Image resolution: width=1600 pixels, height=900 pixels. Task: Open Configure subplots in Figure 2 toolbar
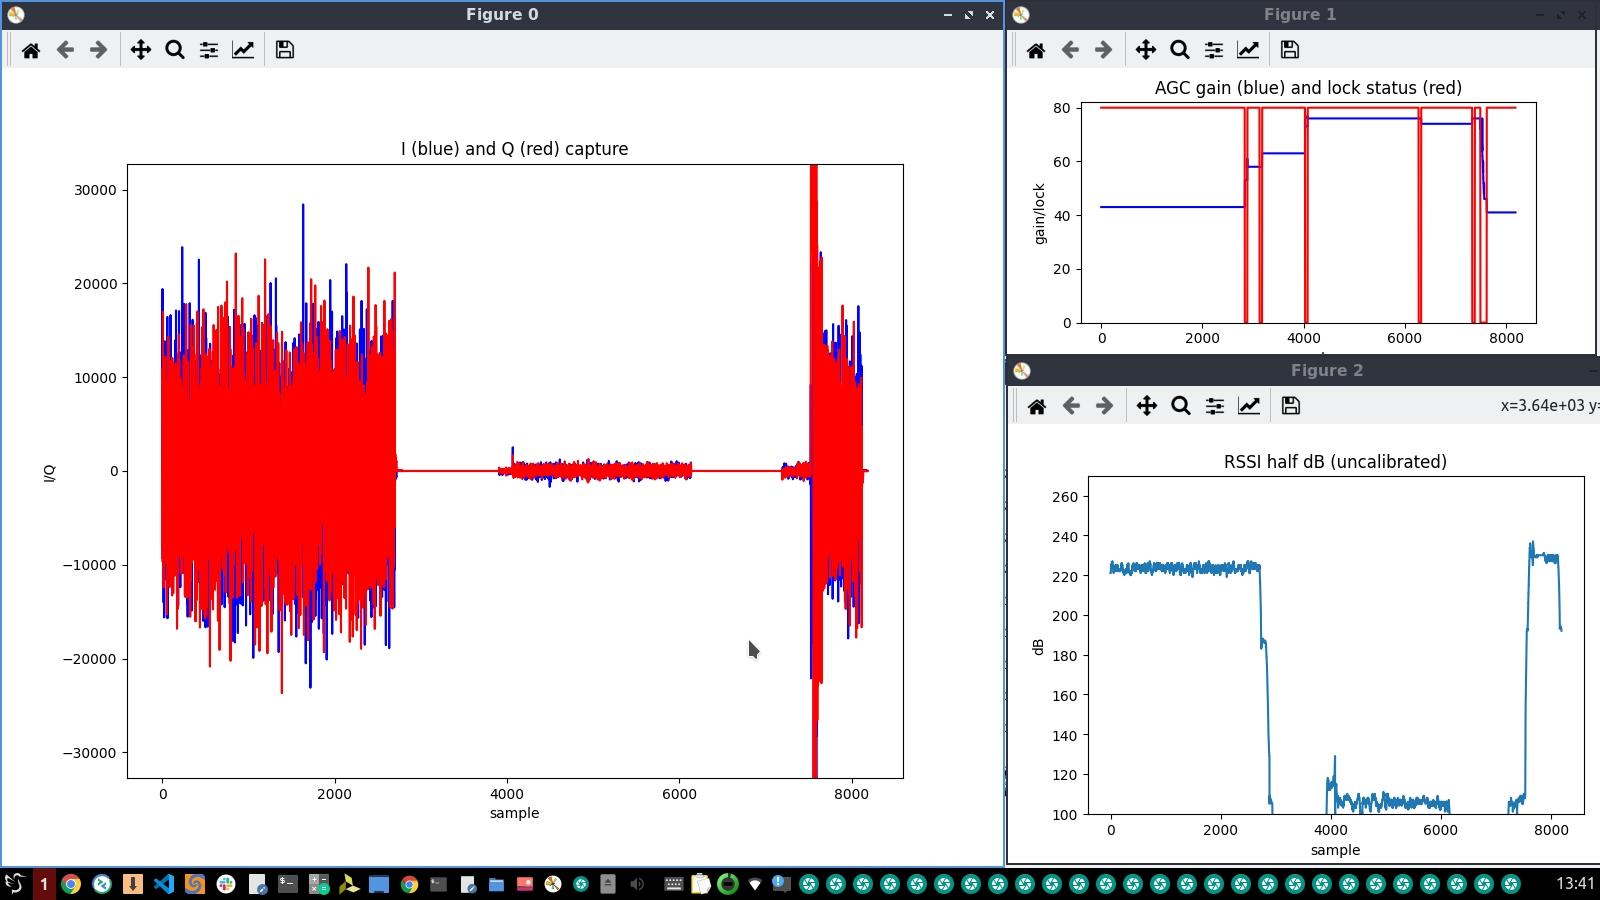[x=1215, y=406]
